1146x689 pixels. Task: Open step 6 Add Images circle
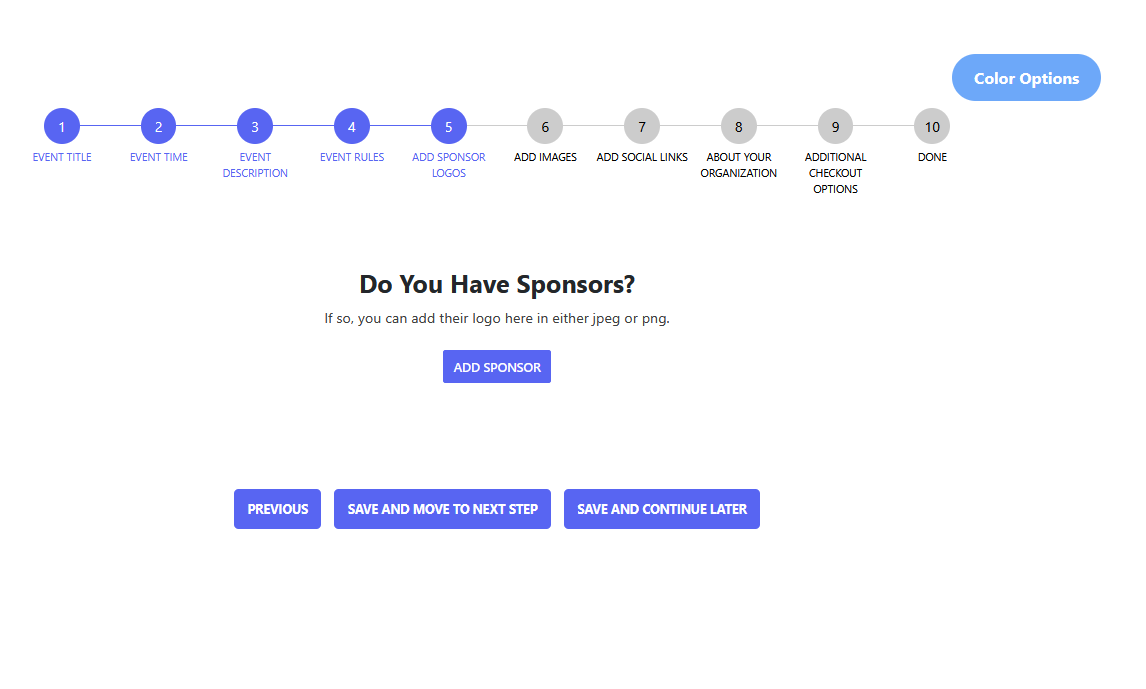545,127
